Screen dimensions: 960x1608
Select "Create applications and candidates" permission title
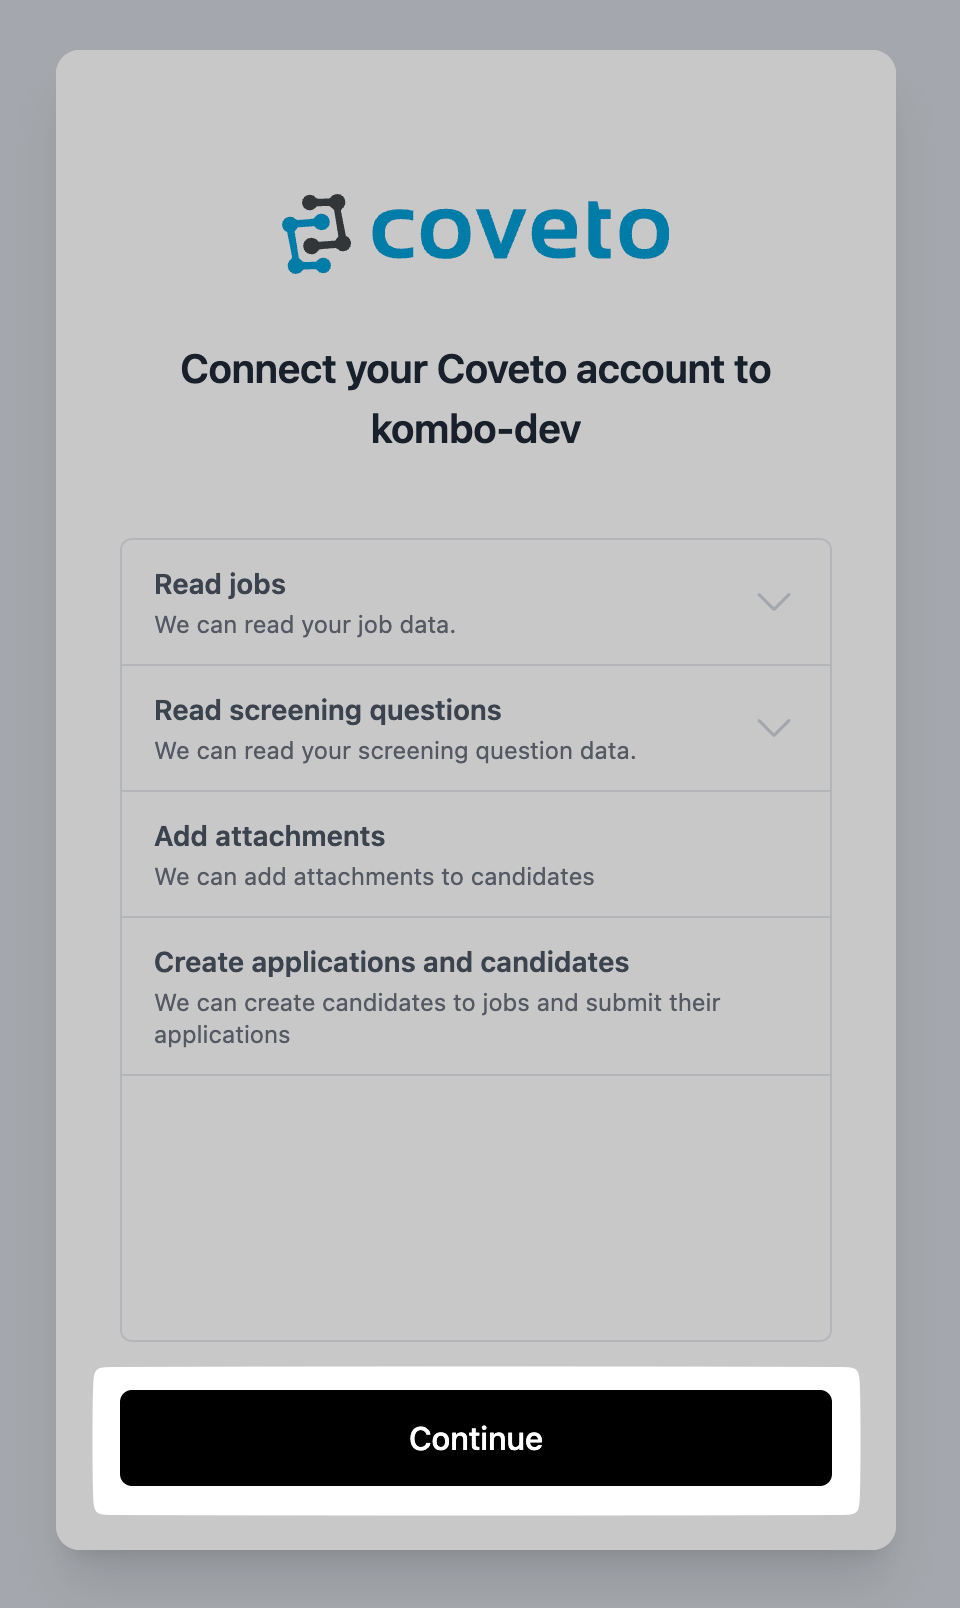coord(392,962)
